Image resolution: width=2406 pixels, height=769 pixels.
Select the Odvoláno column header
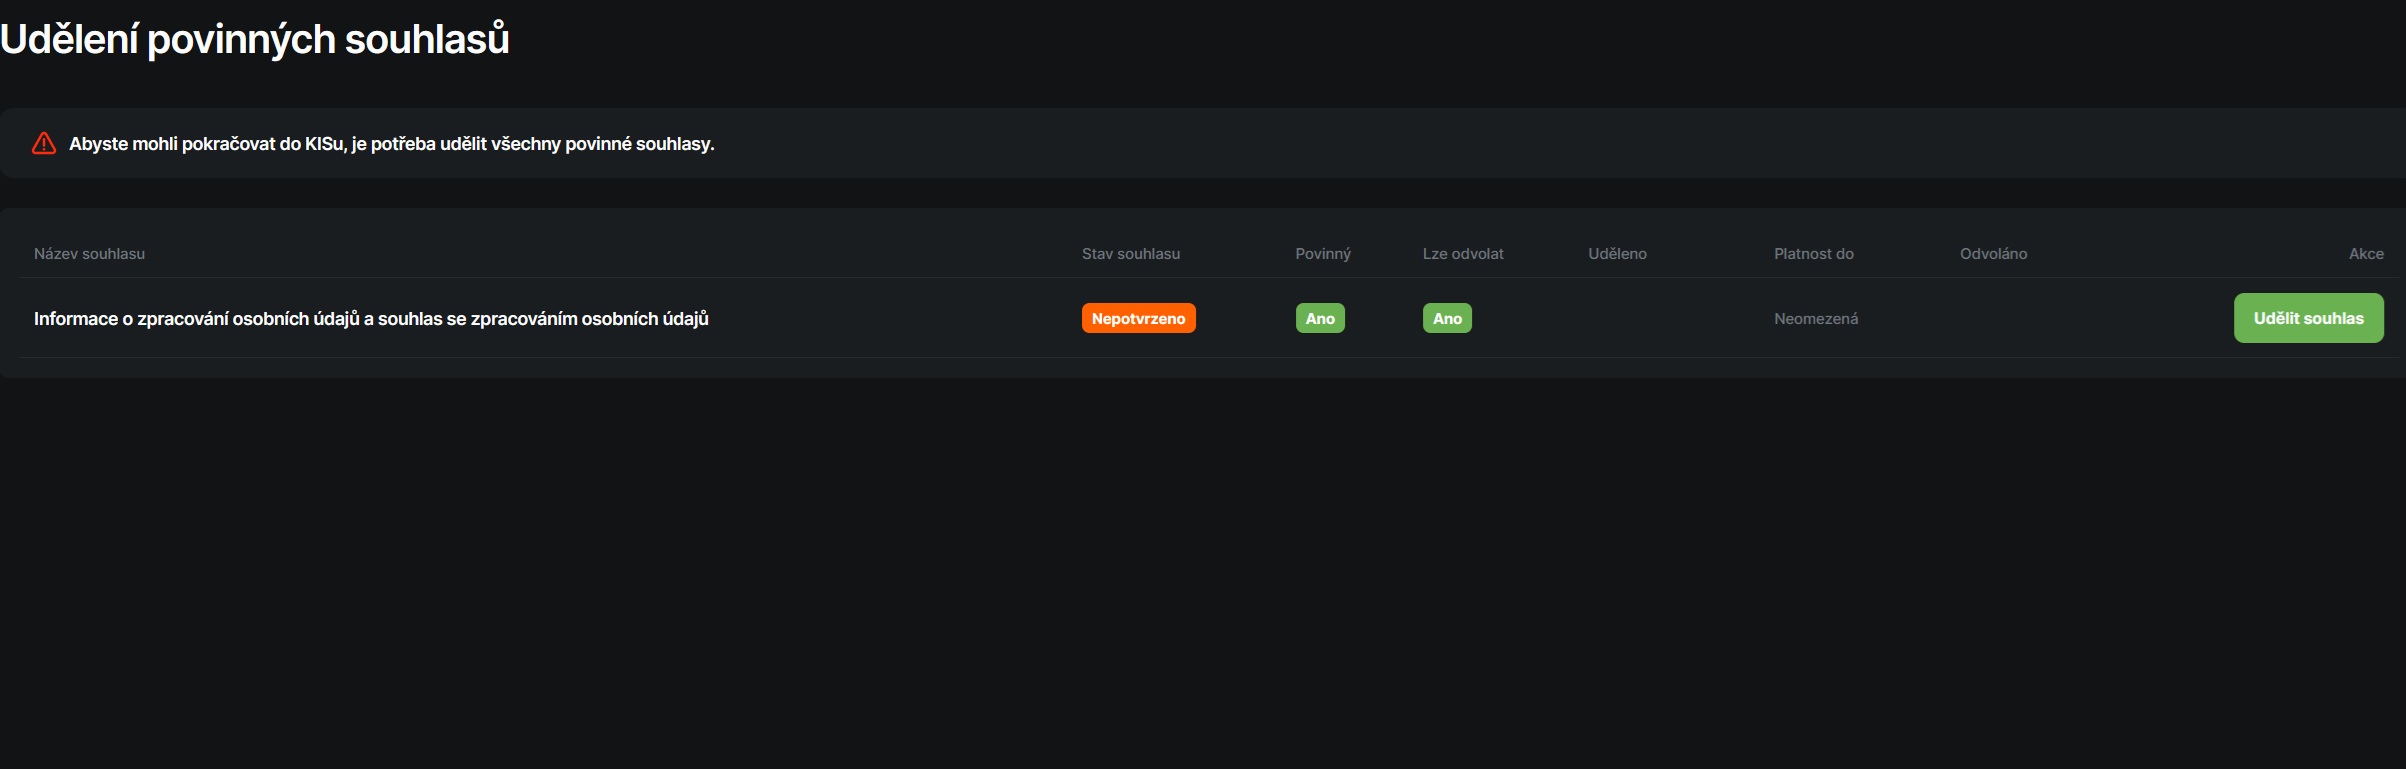pos(1993,254)
